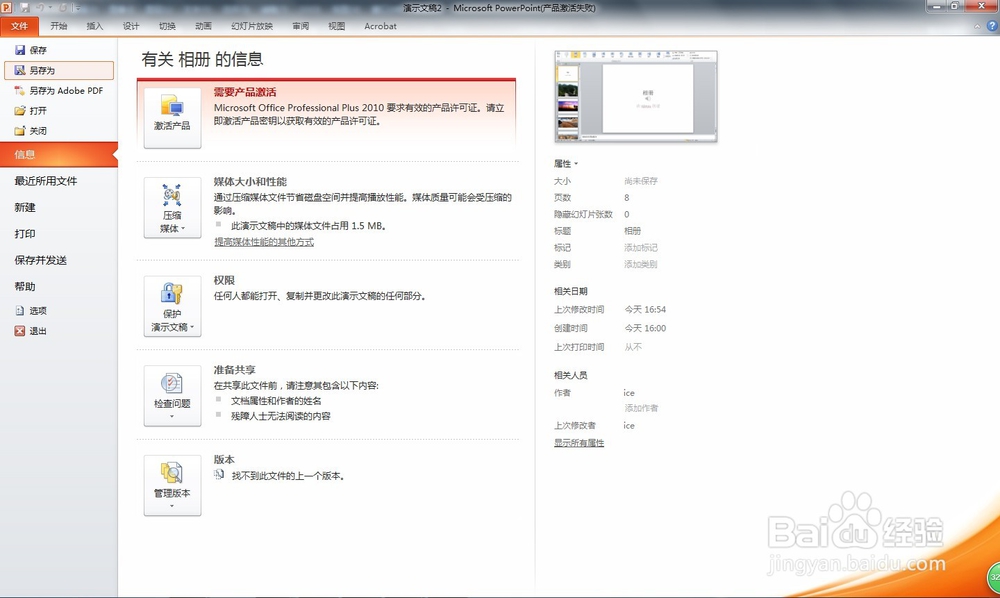Open Check for Issues (检查问题) dropdown

tap(172, 396)
